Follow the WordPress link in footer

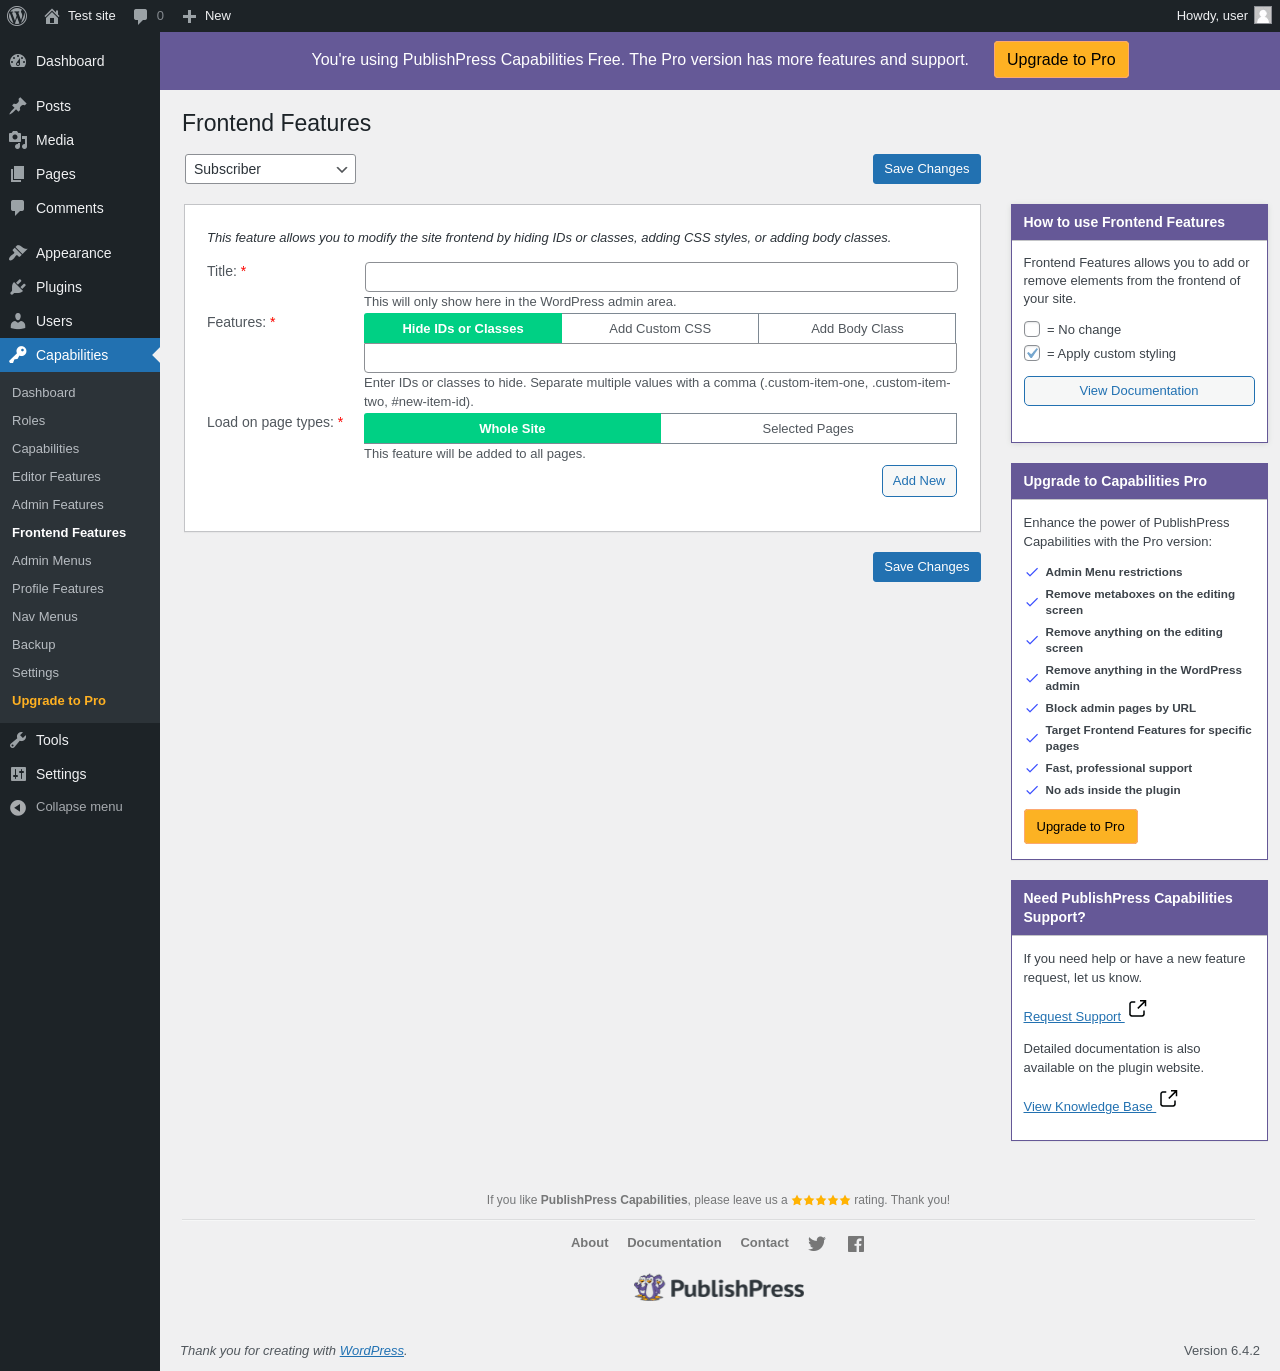[372, 1351]
